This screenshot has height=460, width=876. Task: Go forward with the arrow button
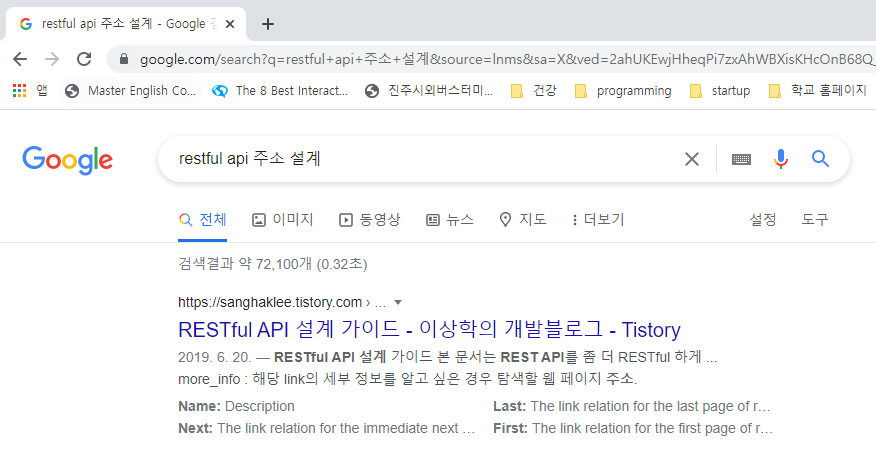tap(52, 59)
